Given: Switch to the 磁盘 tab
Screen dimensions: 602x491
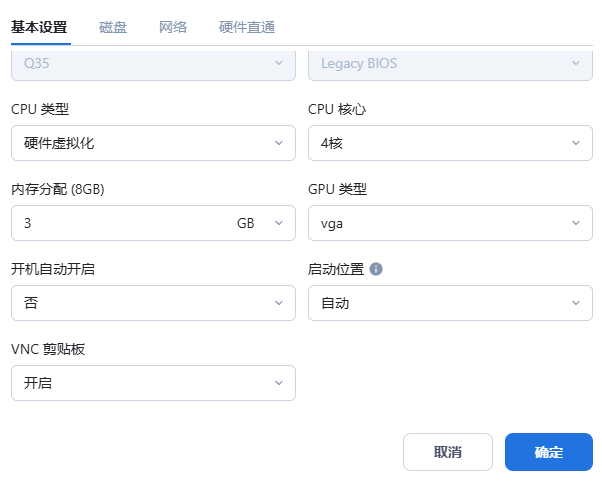Looking at the screenshot, I should (x=113, y=27).
